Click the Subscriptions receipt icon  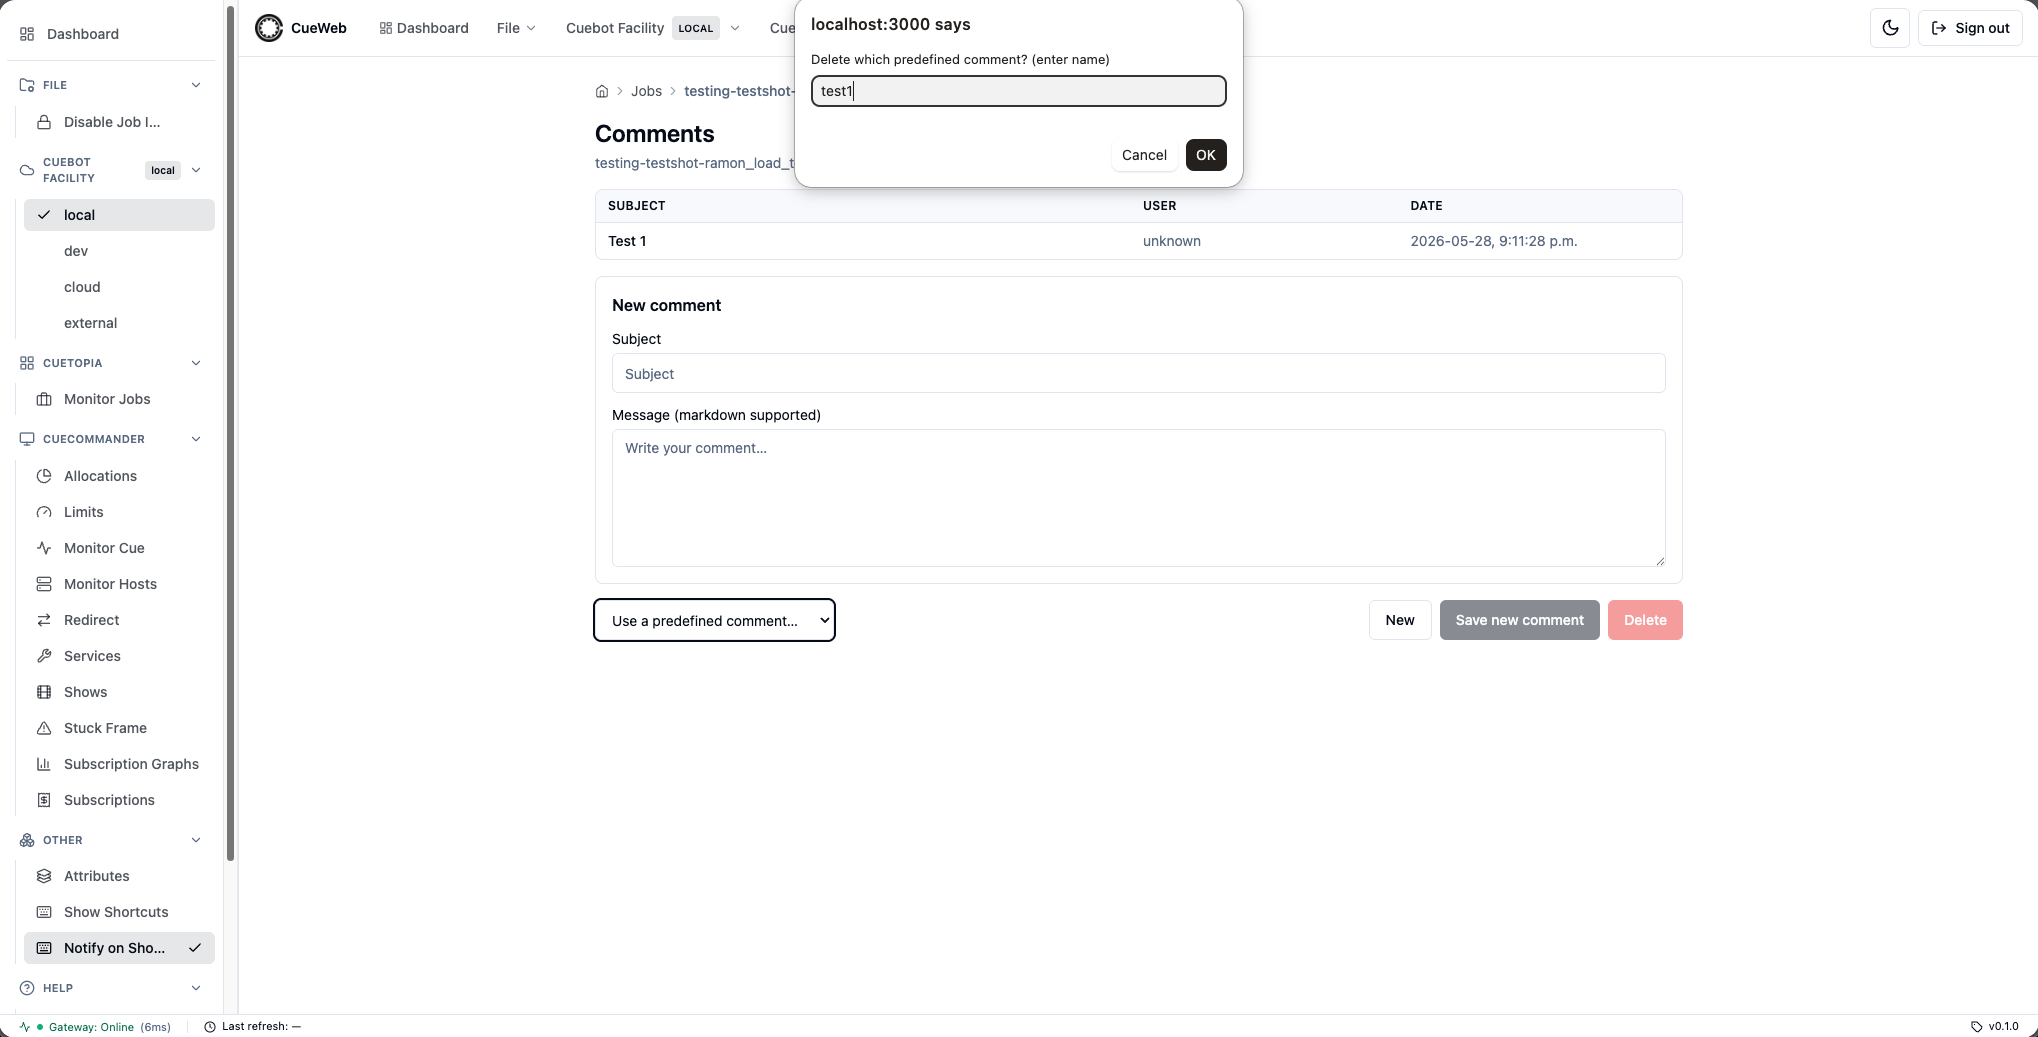pyautogui.click(x=44, y=800)
